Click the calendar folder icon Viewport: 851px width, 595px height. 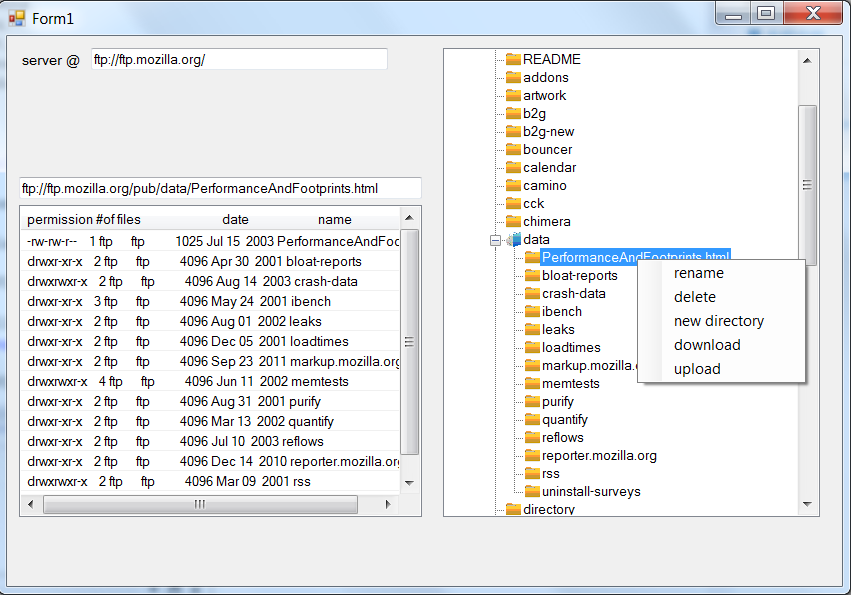click(513, 167)
